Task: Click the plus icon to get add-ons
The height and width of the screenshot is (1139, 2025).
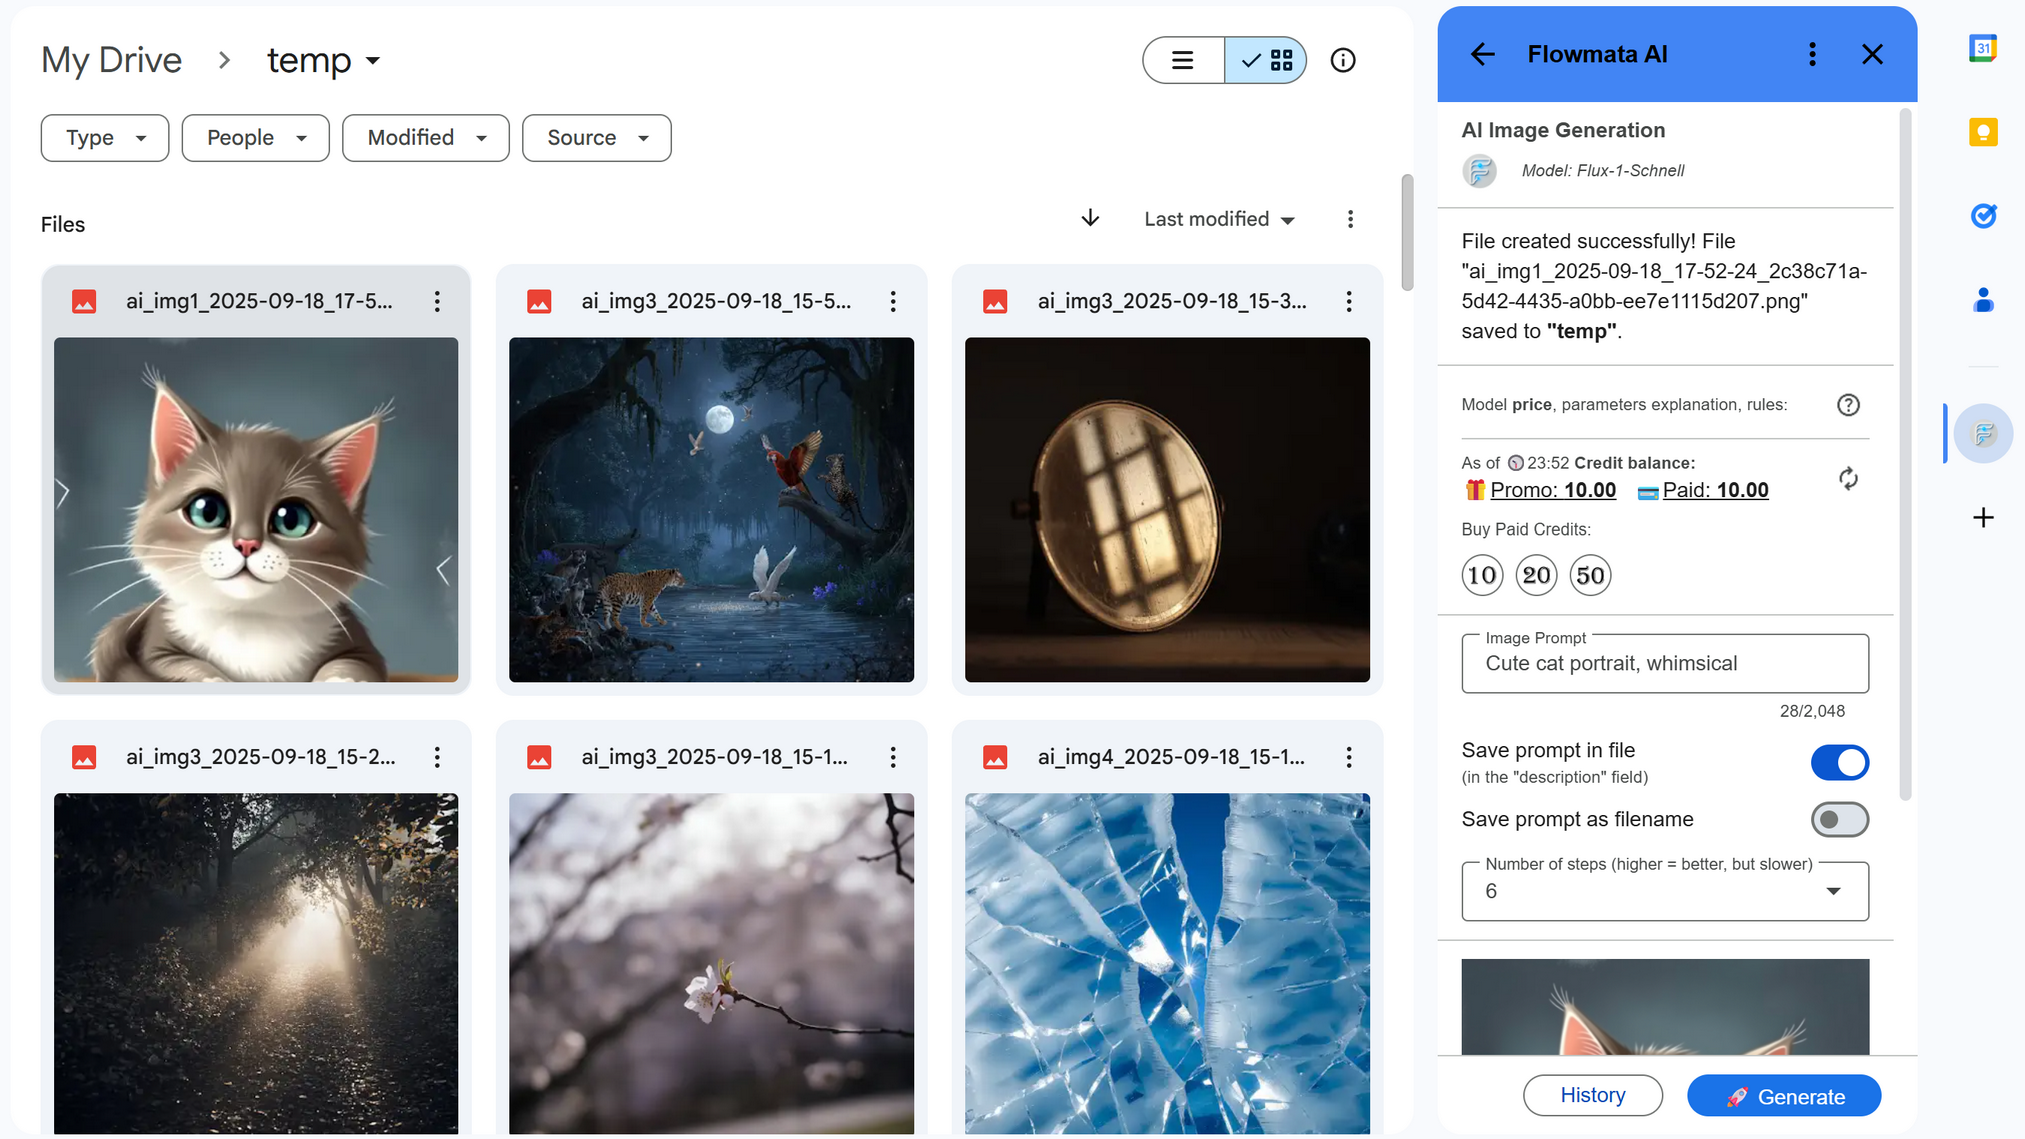Action: pos(1982,517)
